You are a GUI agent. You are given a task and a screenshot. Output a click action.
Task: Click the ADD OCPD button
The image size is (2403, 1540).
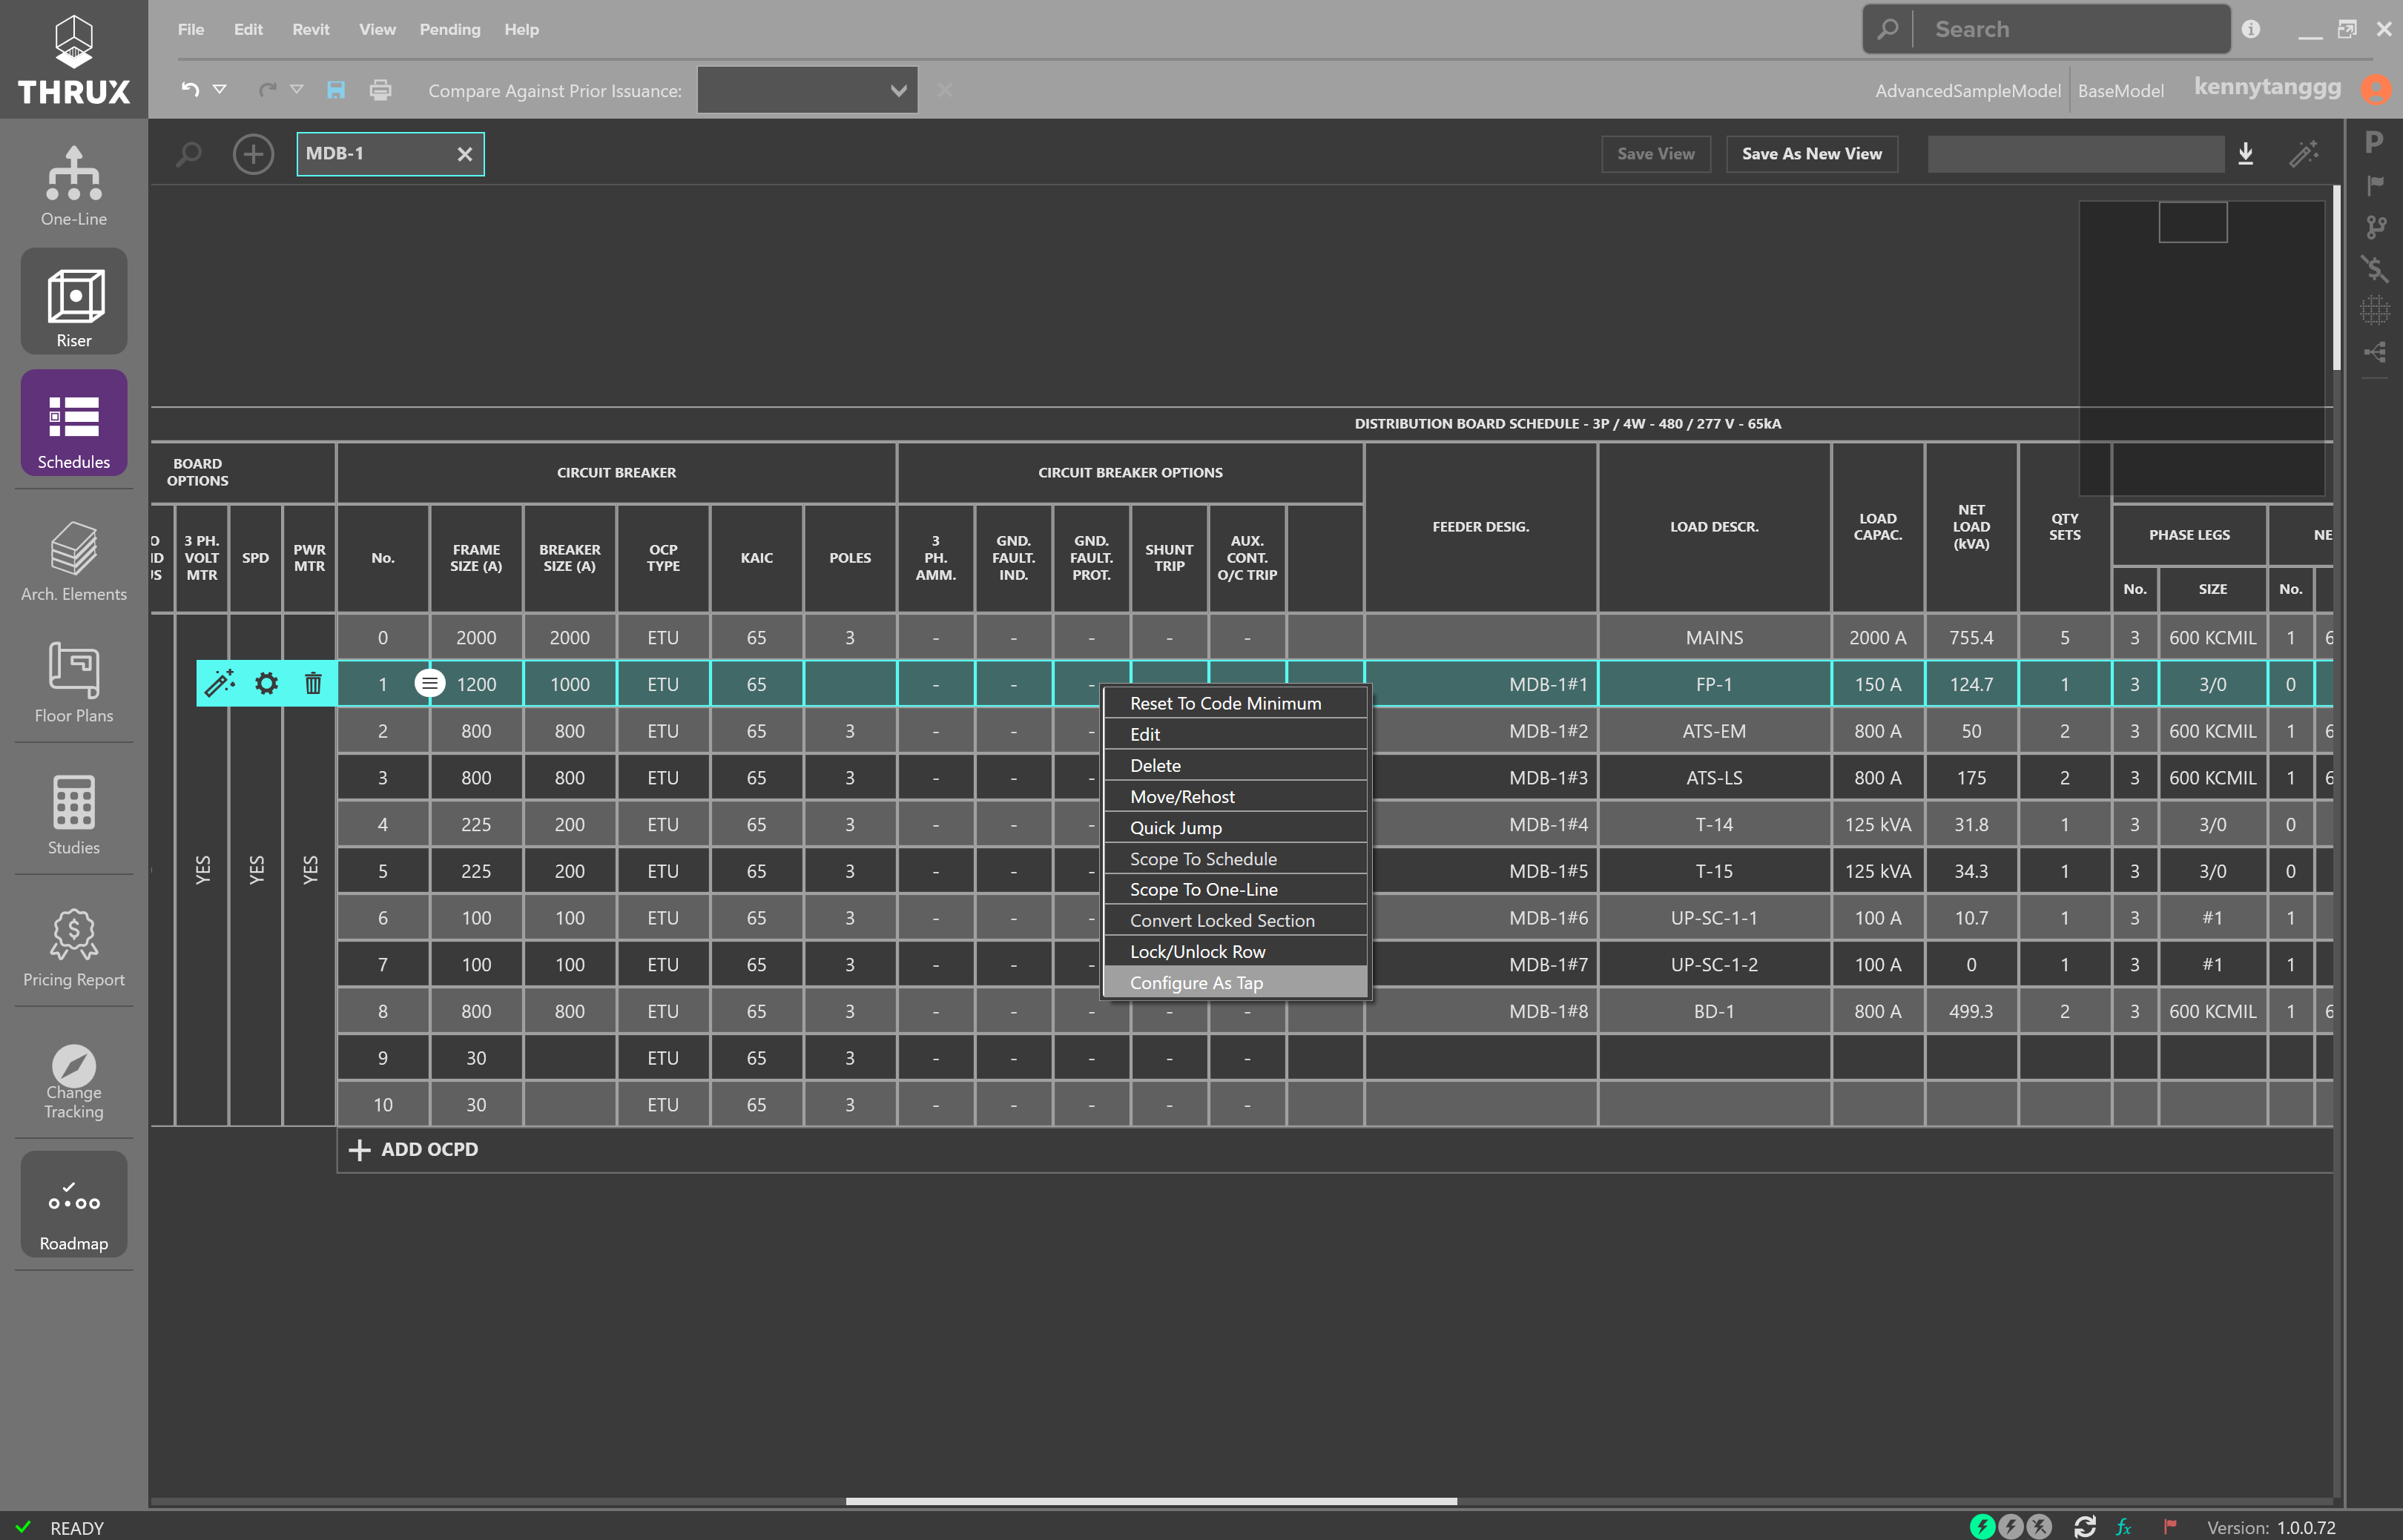[x=413, y=1150]
